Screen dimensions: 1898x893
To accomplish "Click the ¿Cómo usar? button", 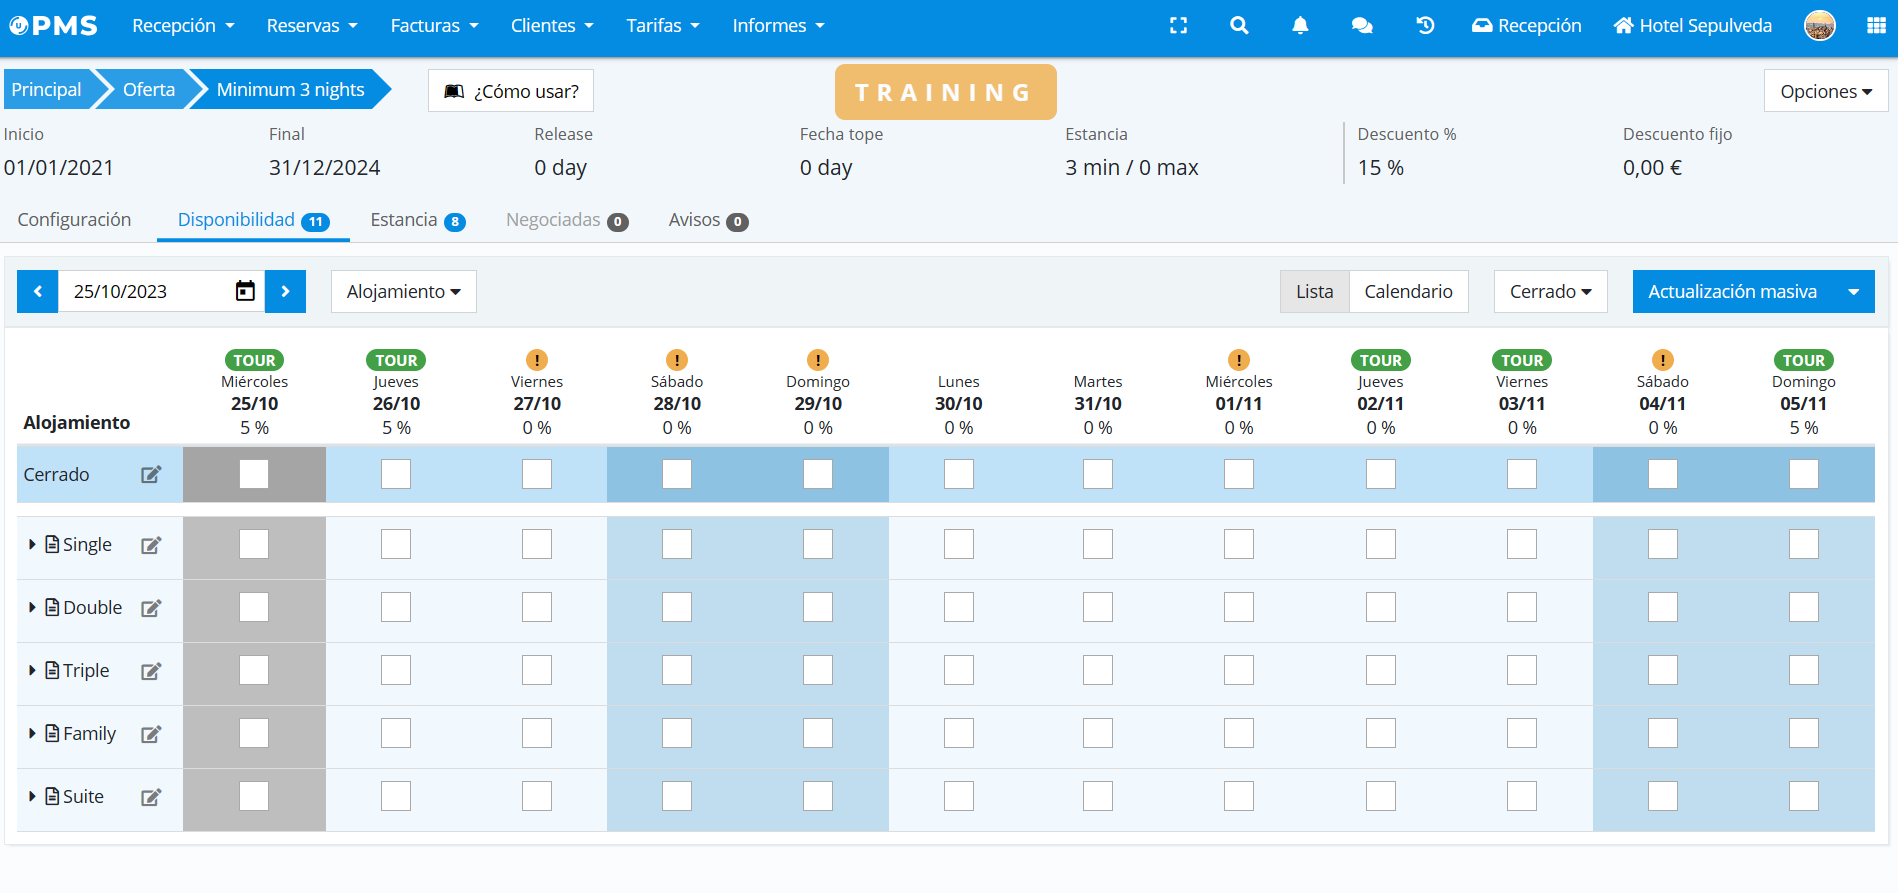I will pos(511,91).
